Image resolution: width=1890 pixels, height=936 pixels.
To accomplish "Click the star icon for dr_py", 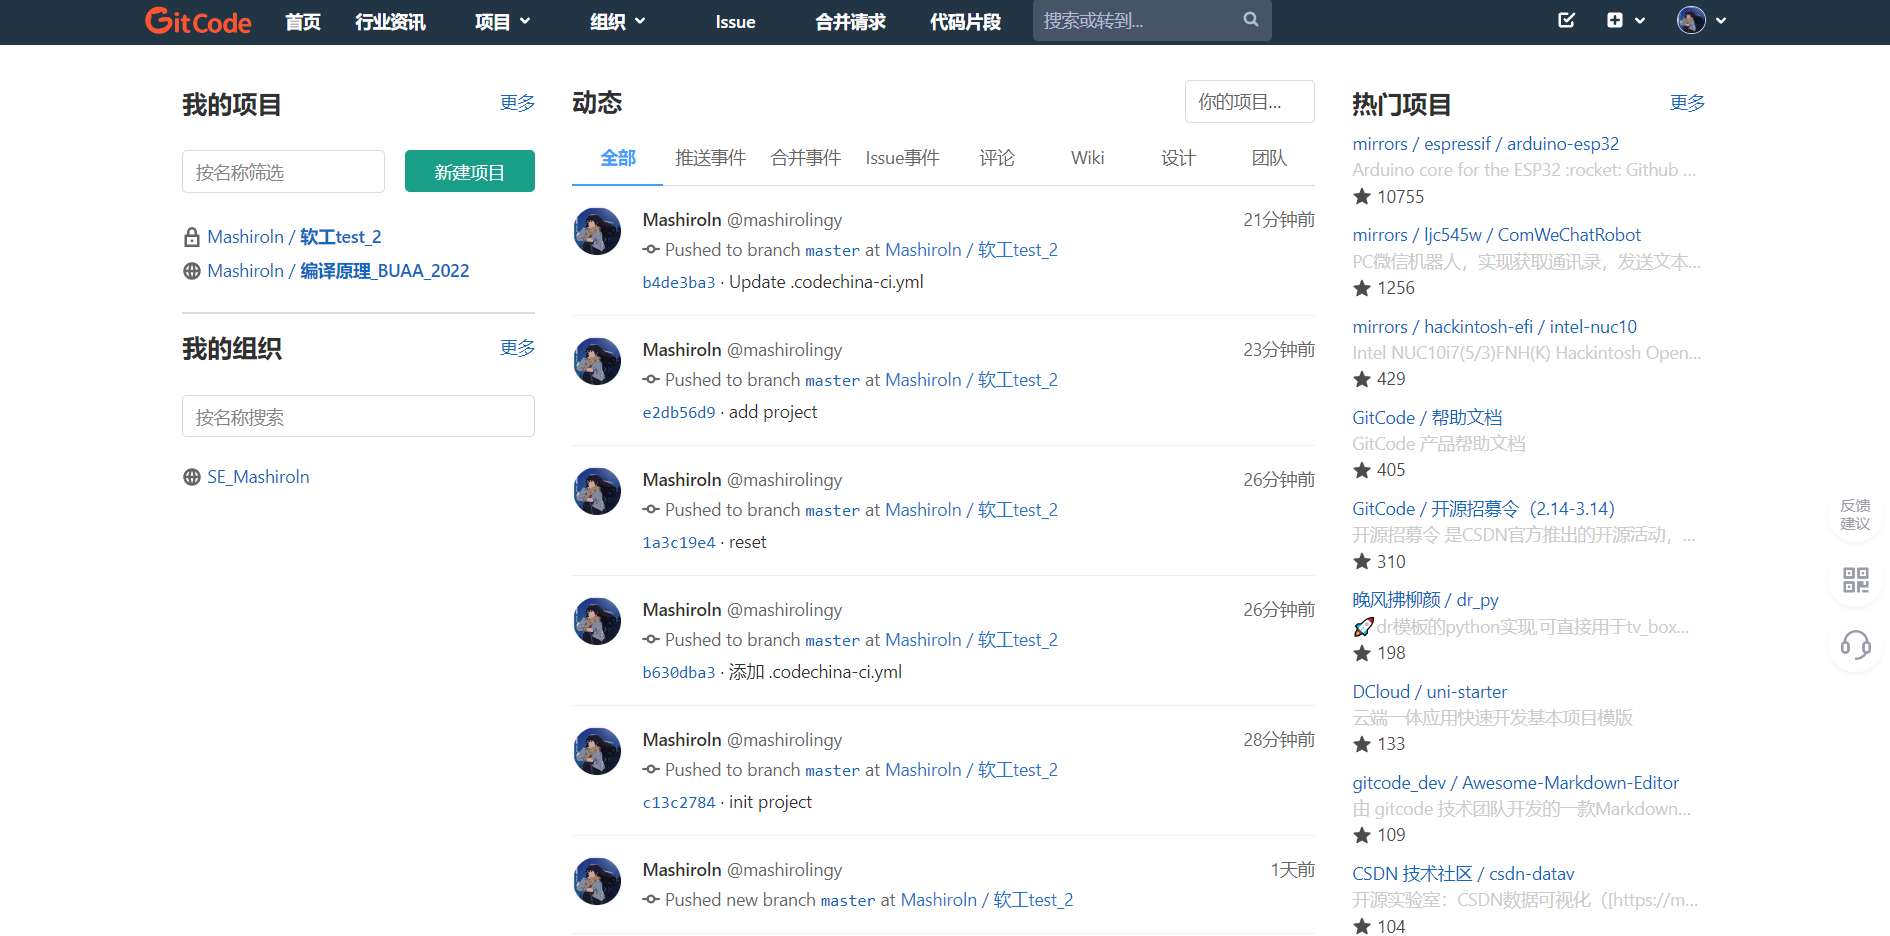I will [1362, 653].
